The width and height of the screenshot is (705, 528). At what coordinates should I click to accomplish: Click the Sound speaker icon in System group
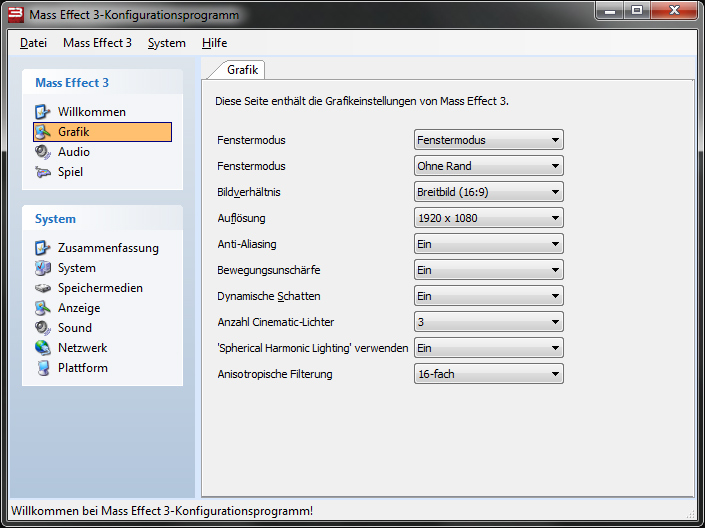[43, 328]
